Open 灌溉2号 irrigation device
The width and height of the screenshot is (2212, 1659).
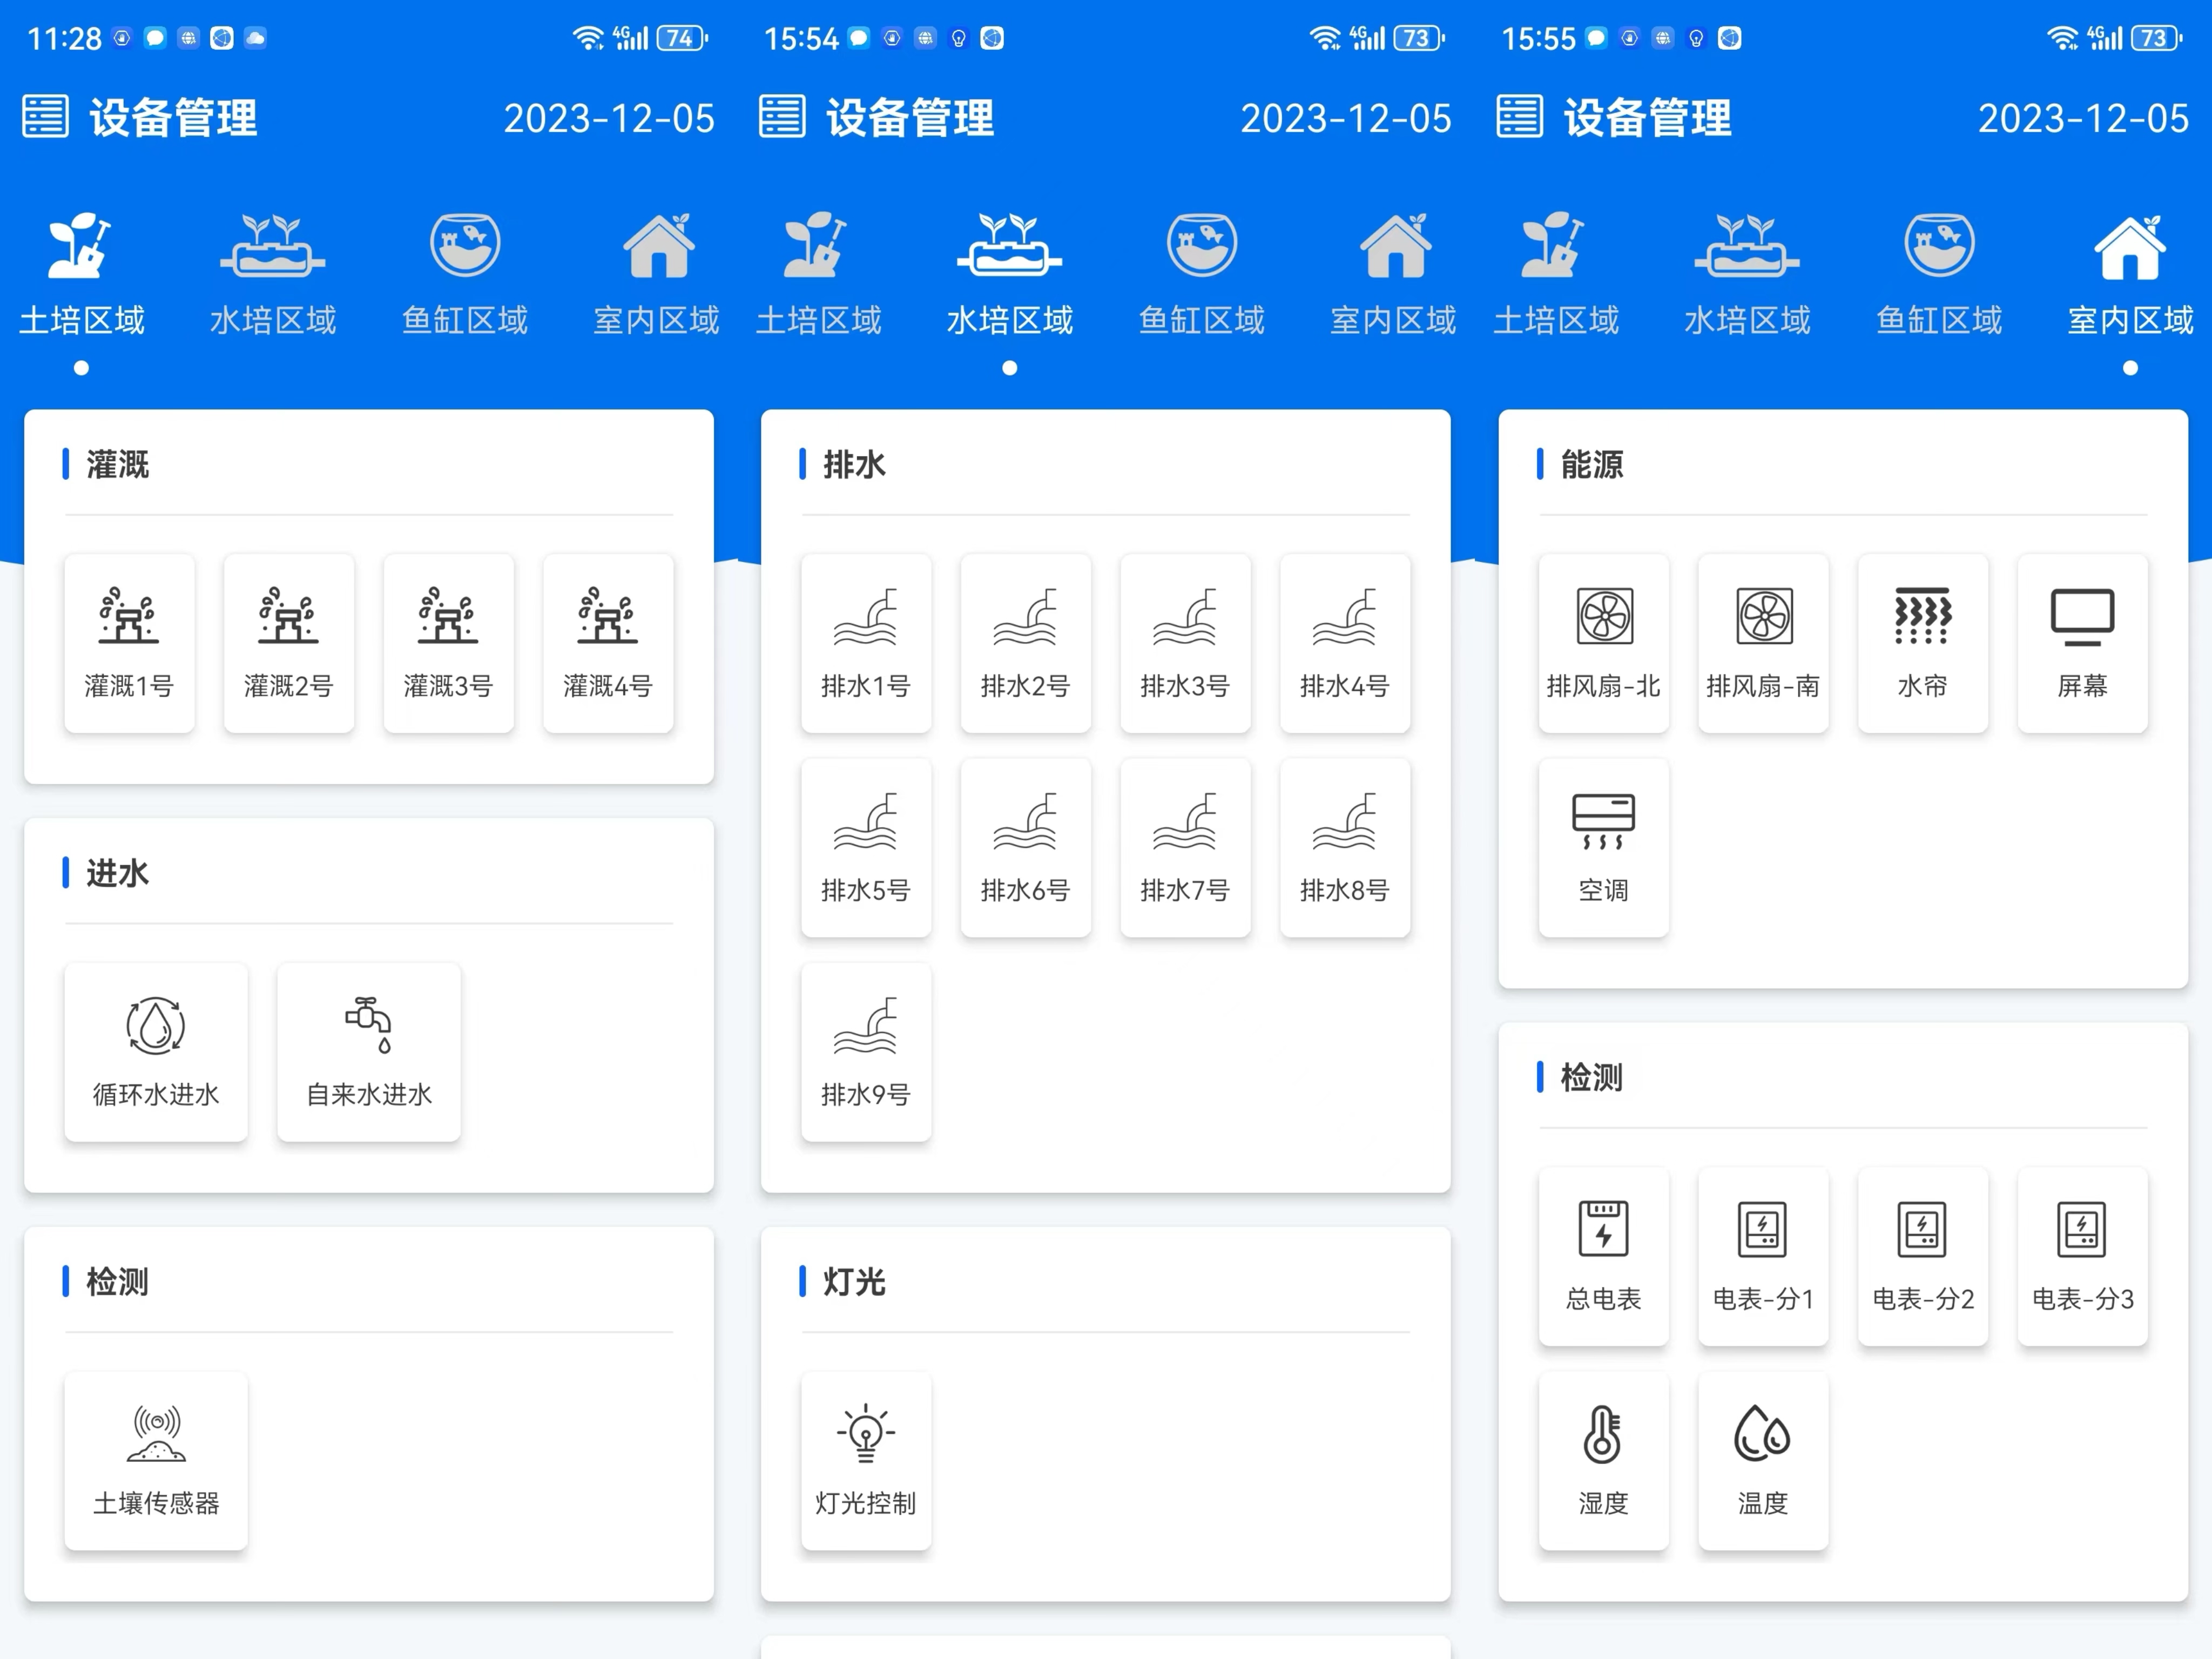pos(289,643)
